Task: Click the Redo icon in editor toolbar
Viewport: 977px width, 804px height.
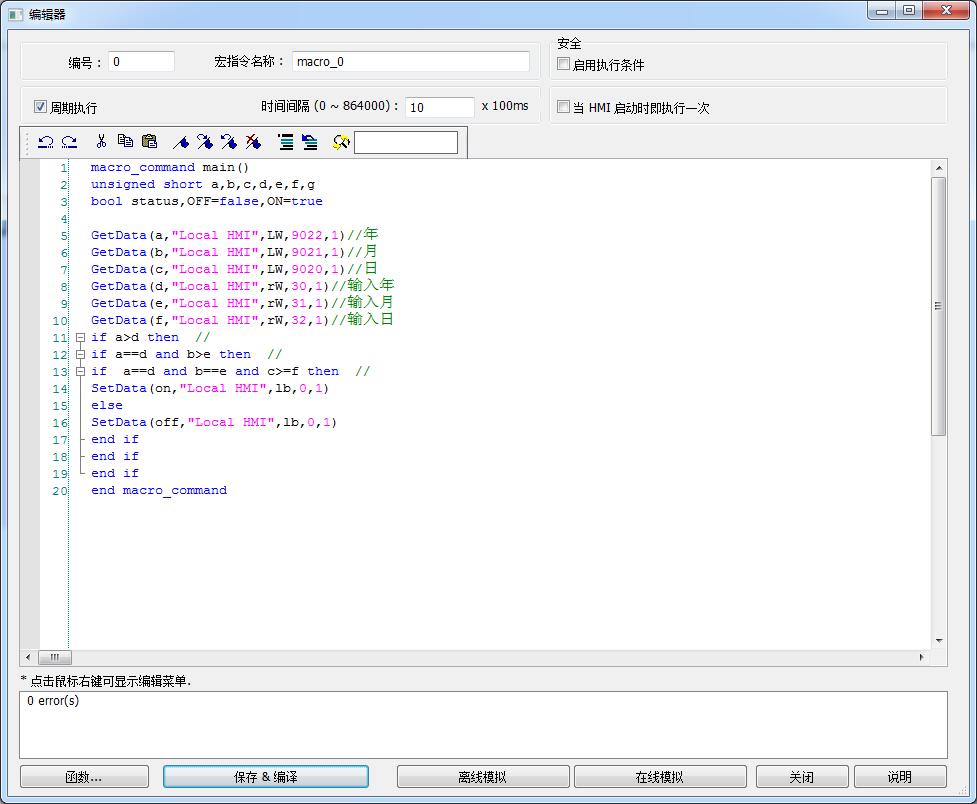Action: (x=69, y=142)
